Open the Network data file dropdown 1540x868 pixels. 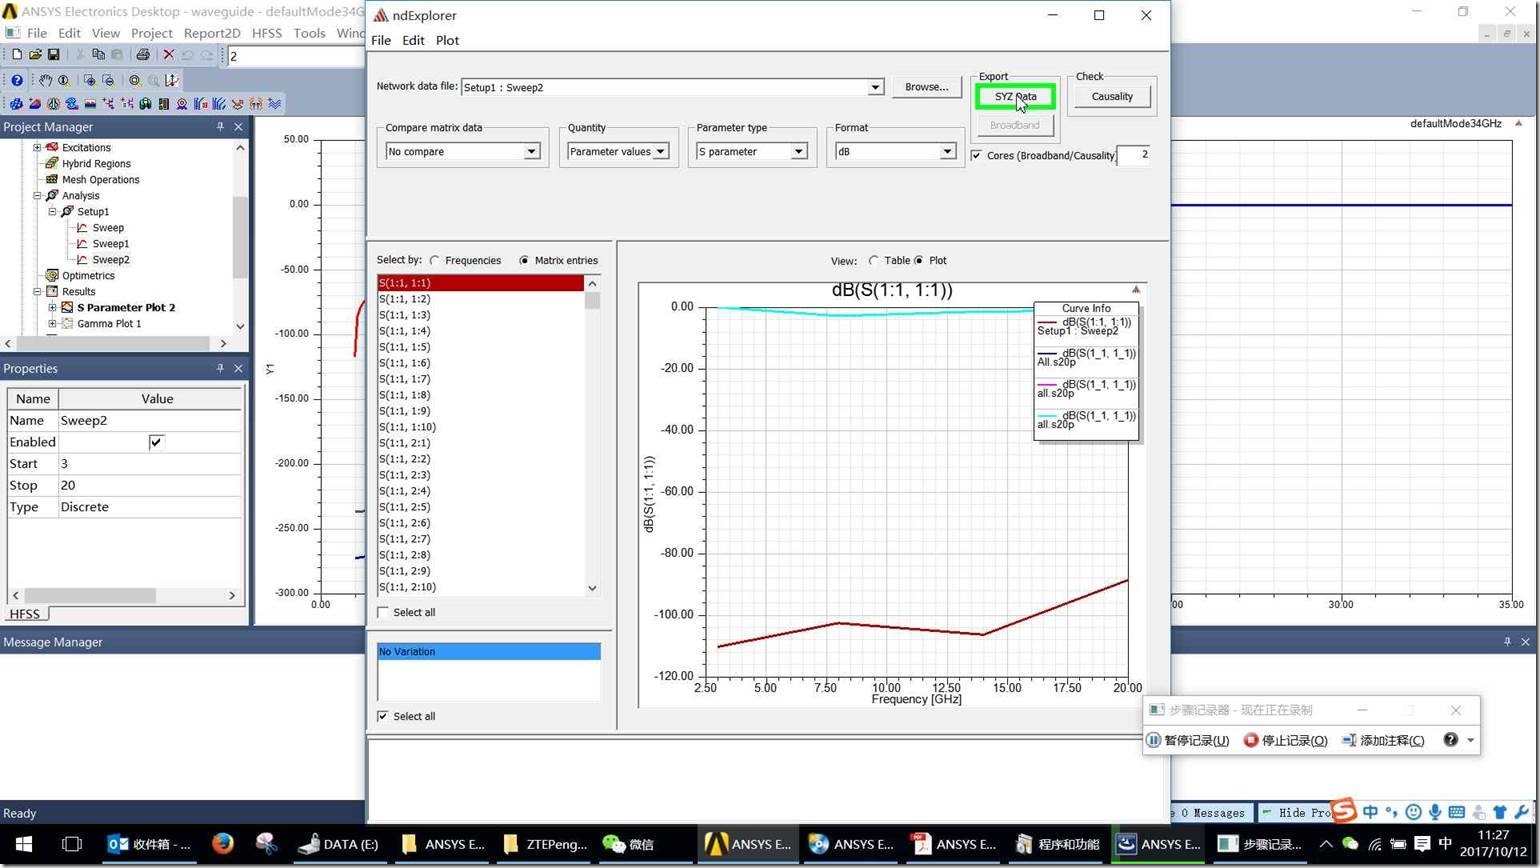tap(875, 87)
